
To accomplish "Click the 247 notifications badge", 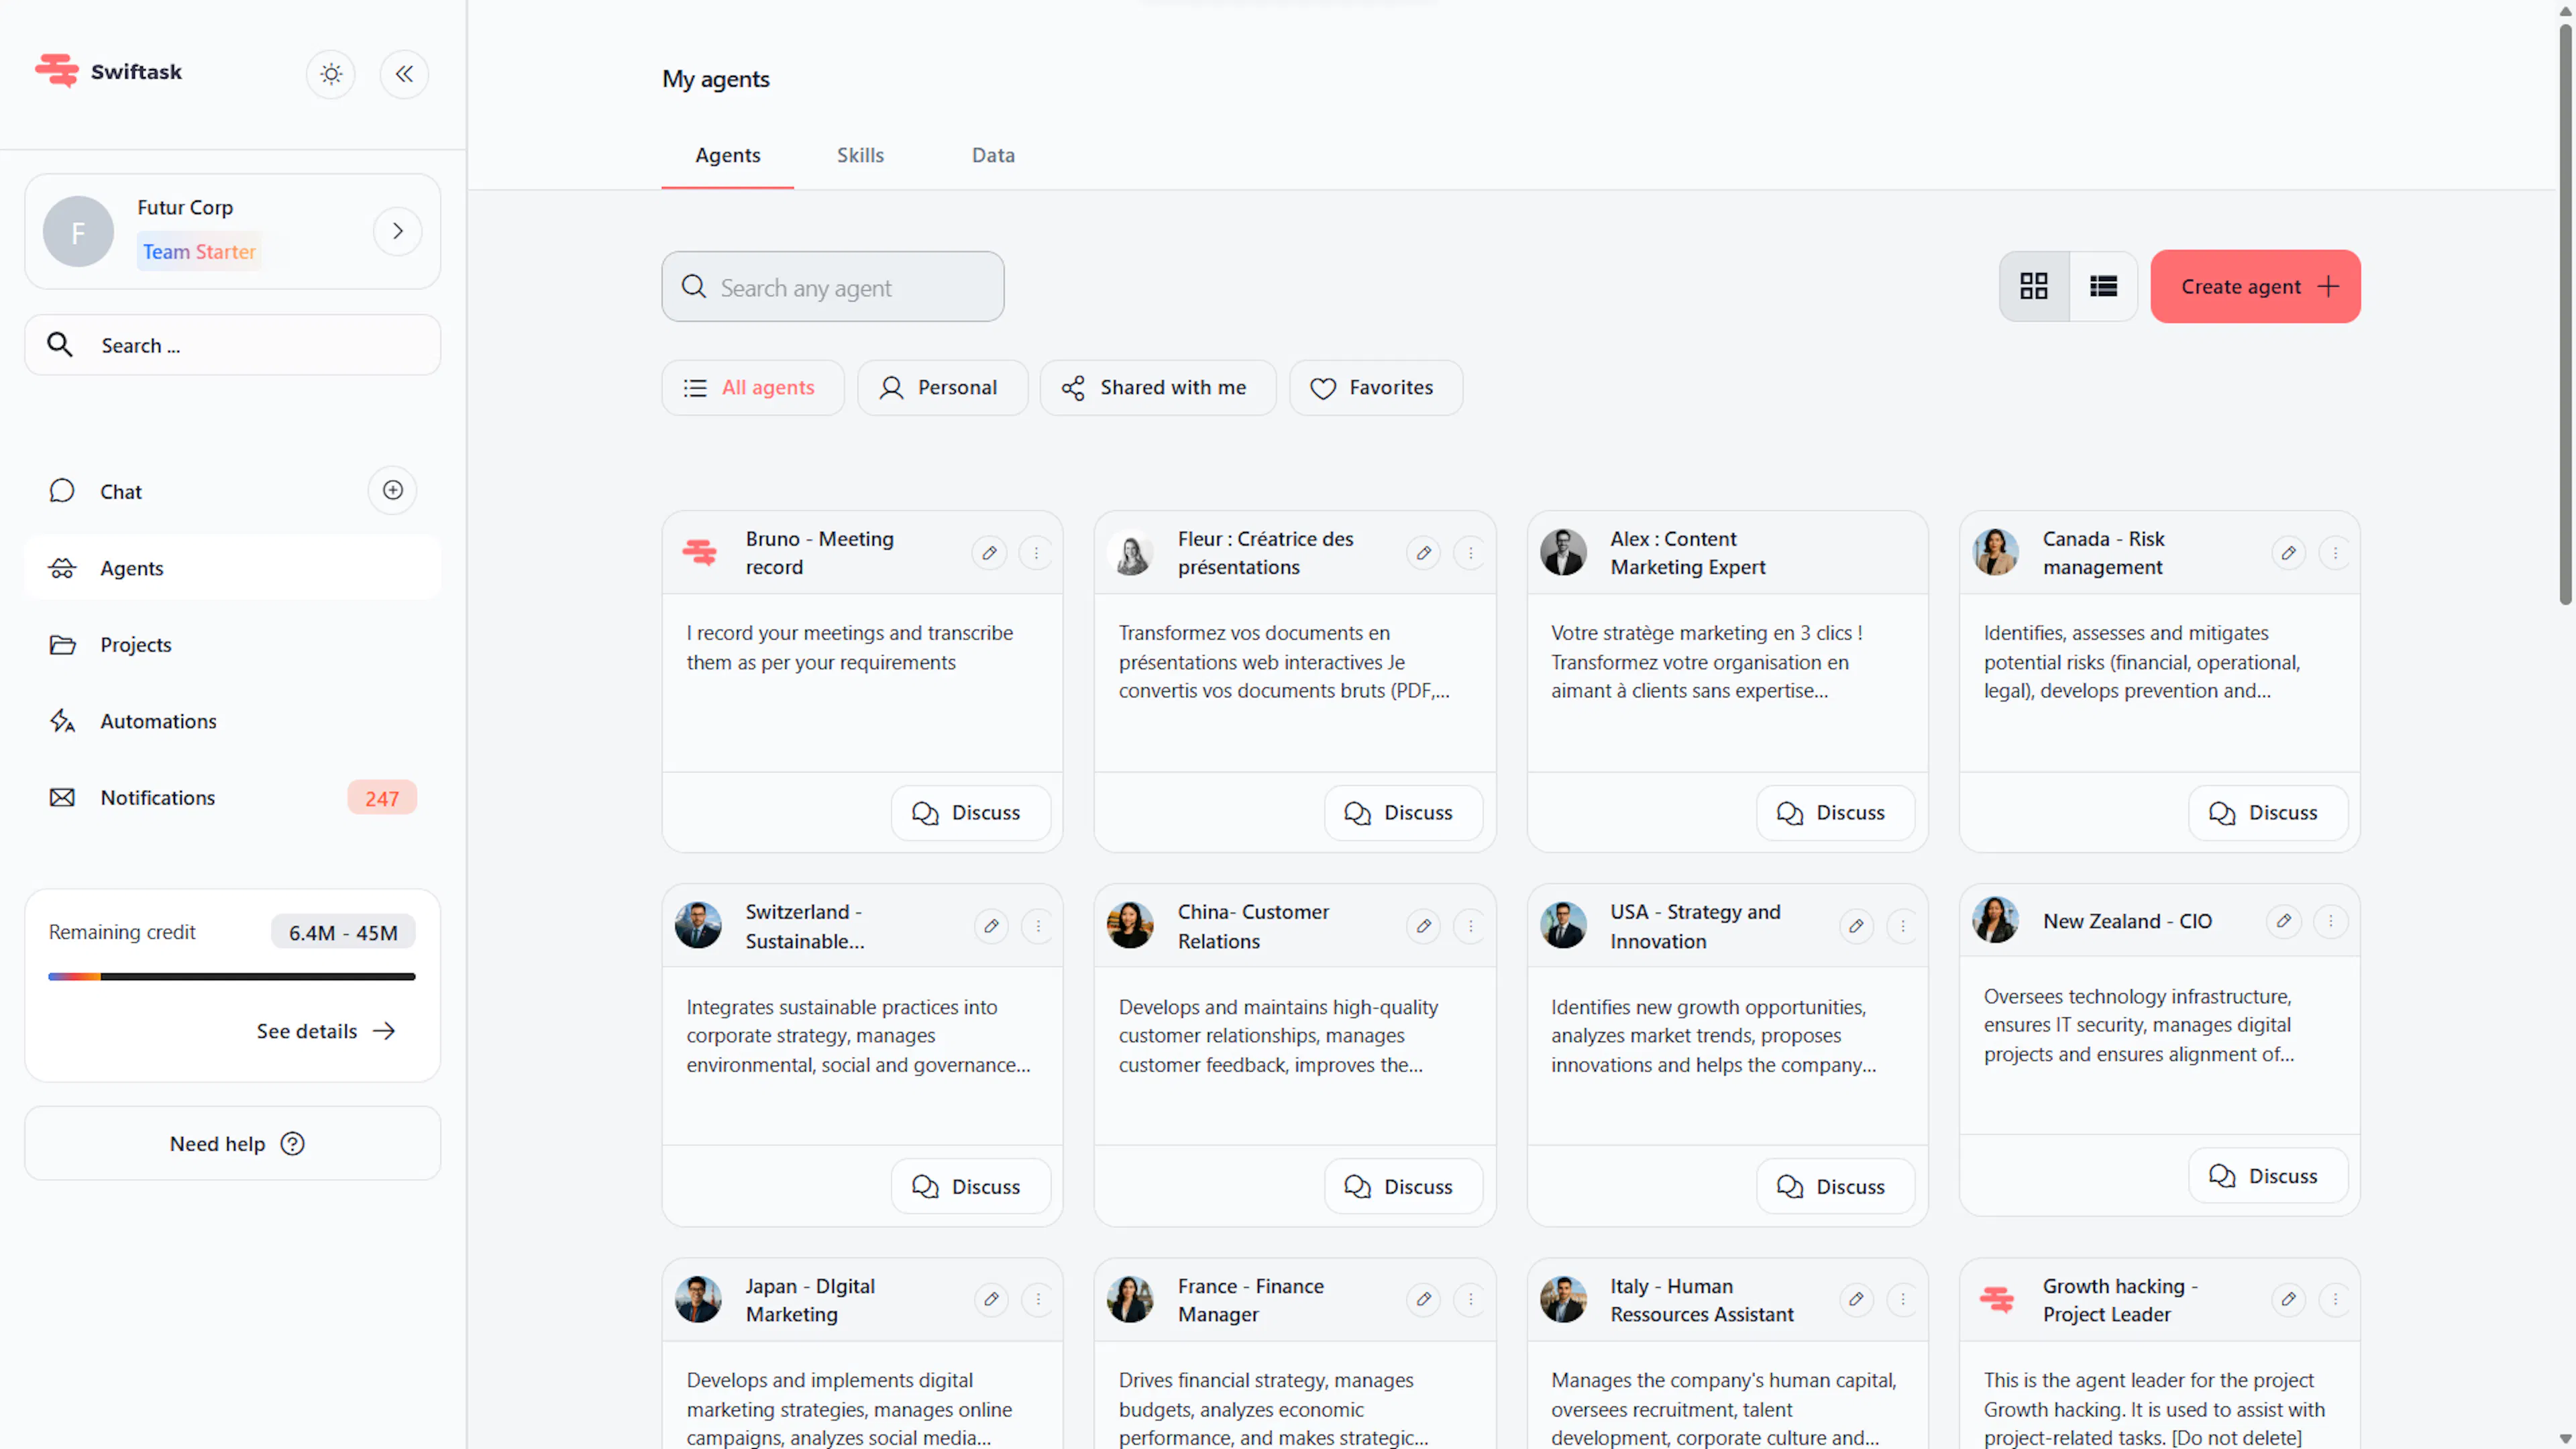I will tap(381, 798).
